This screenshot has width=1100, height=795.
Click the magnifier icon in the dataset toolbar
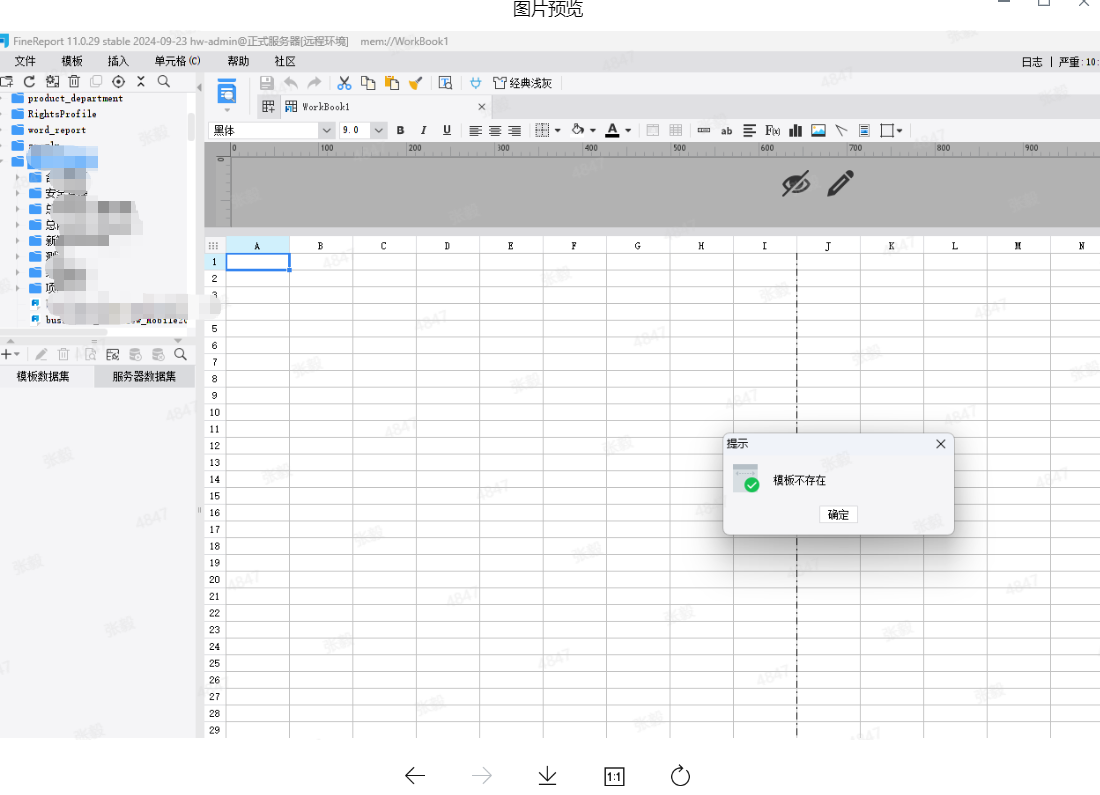[x=180, y=354]
